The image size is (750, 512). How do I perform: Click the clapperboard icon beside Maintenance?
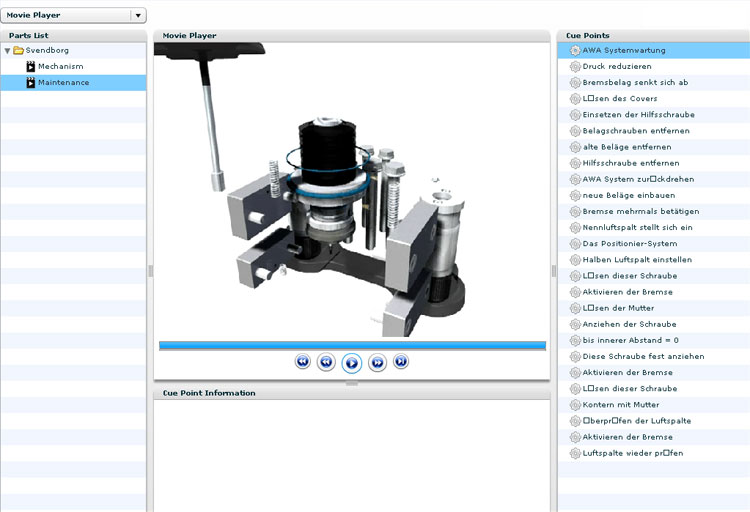pos(31,82)
